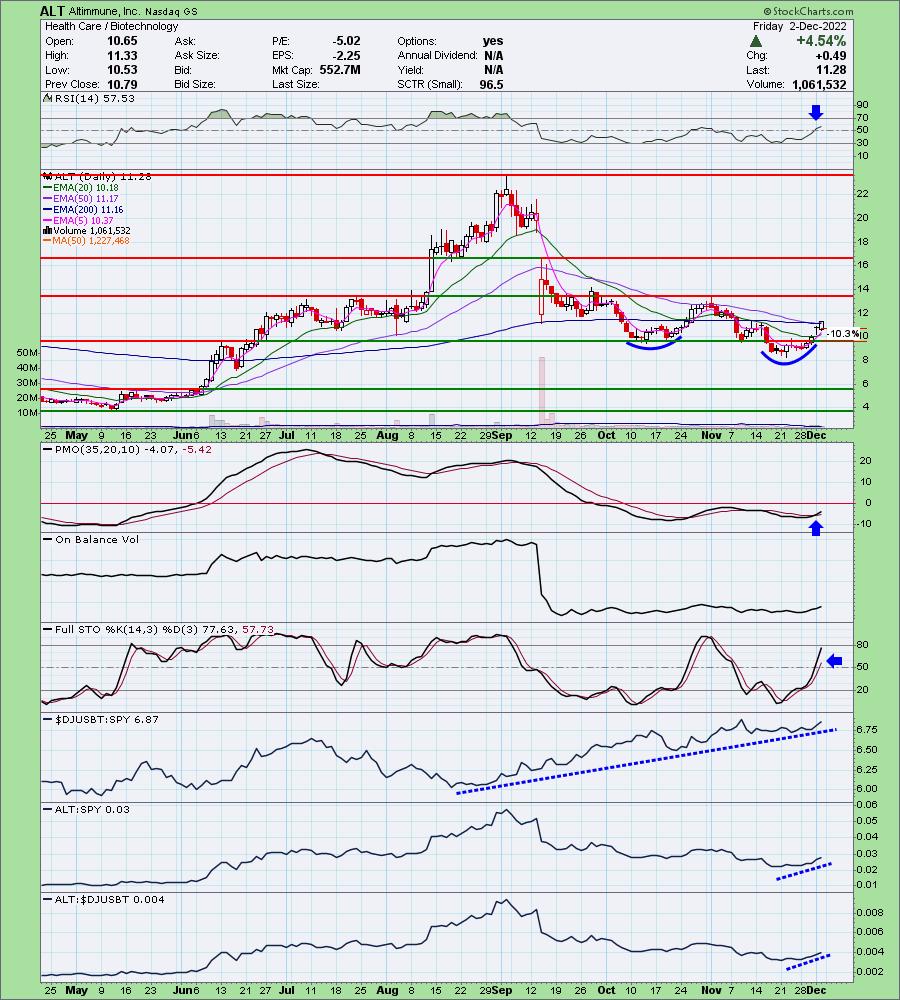Click the Last price value 11.28
The image size is (900, 1000).
[x=833, y=70]
